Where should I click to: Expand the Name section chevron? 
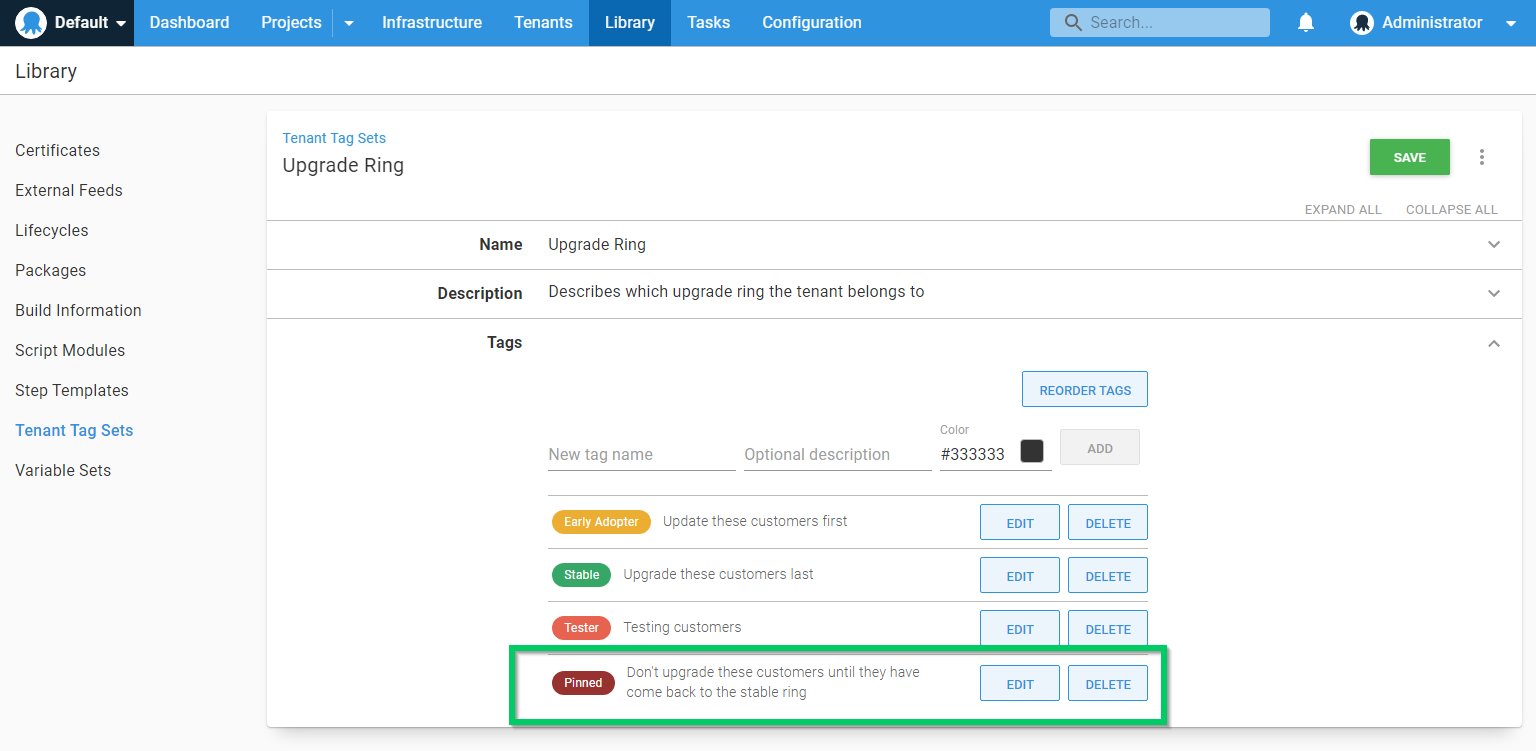click(x=1494, y=245)
